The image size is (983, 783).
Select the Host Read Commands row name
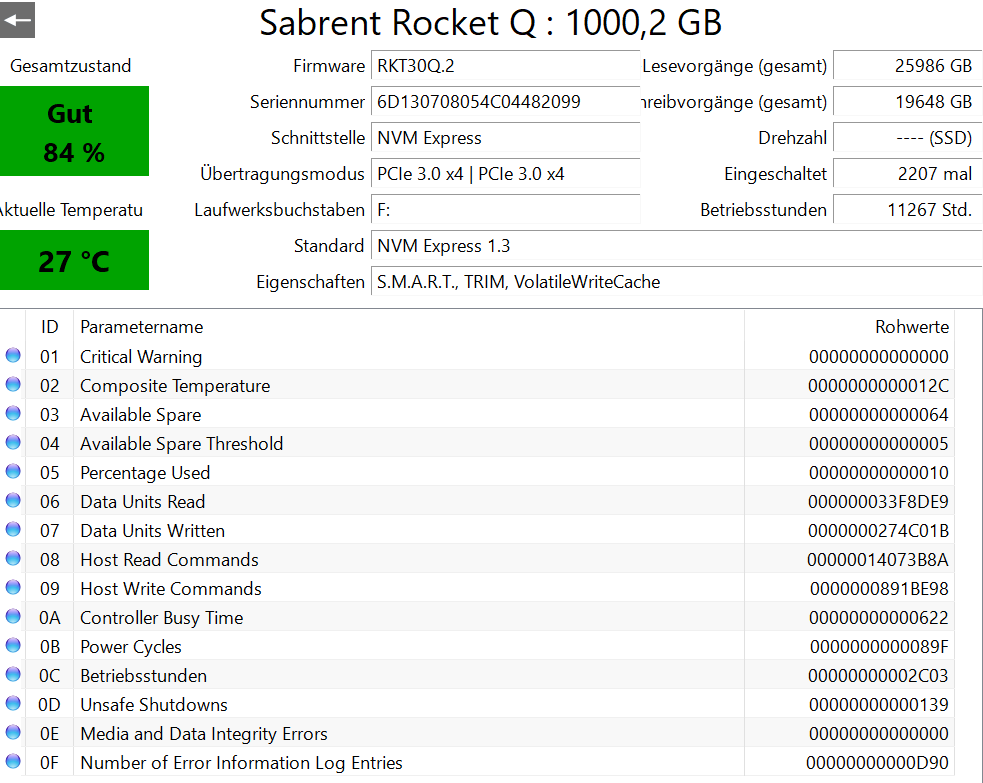click(x=169, y=560)
